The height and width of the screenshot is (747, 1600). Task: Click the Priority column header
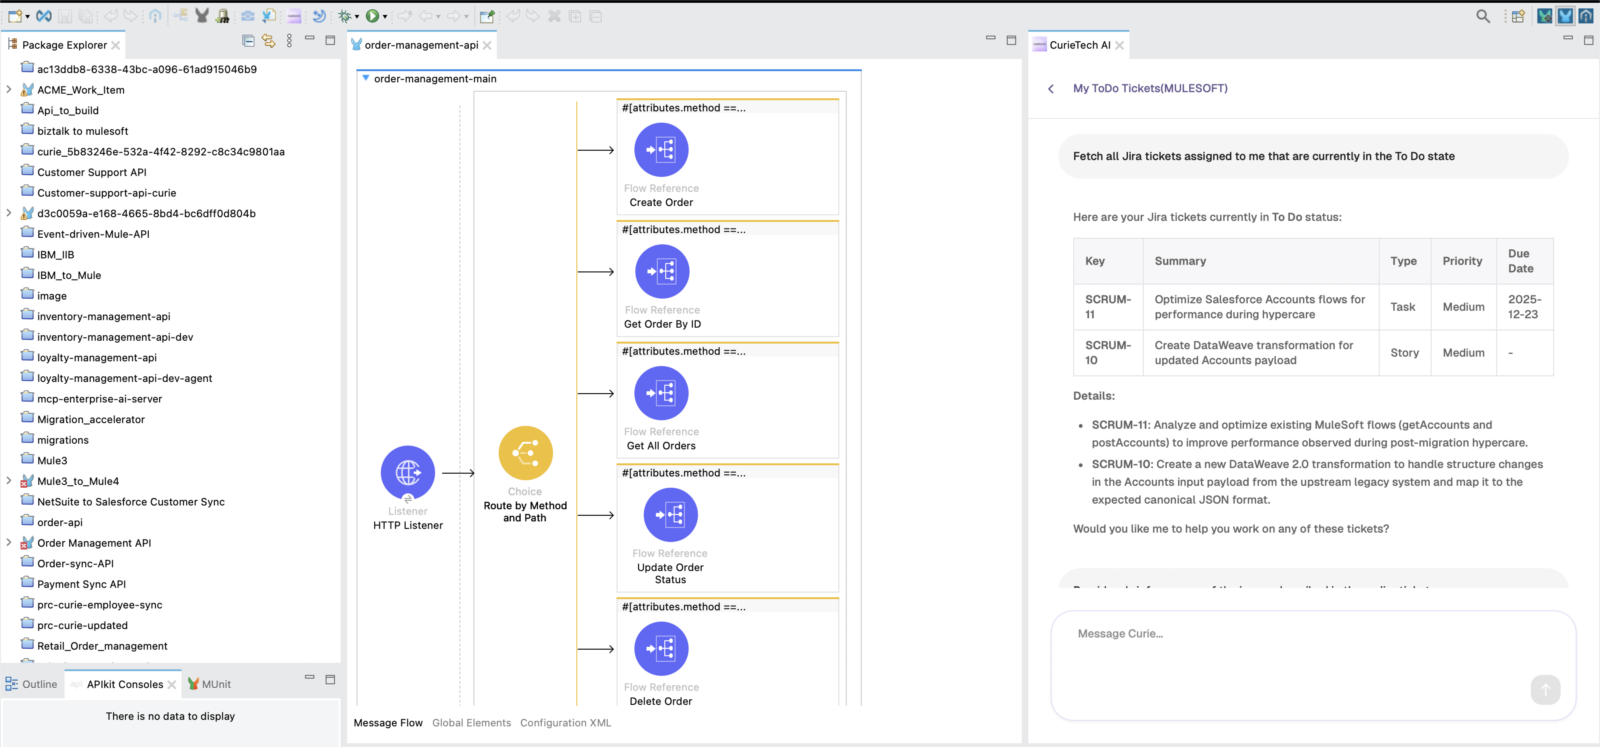coord(1462,261)
